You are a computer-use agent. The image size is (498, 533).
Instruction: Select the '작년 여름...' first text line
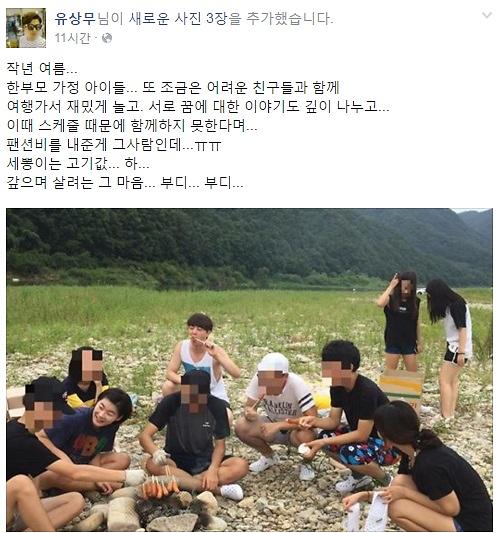[x=42, y=69]
